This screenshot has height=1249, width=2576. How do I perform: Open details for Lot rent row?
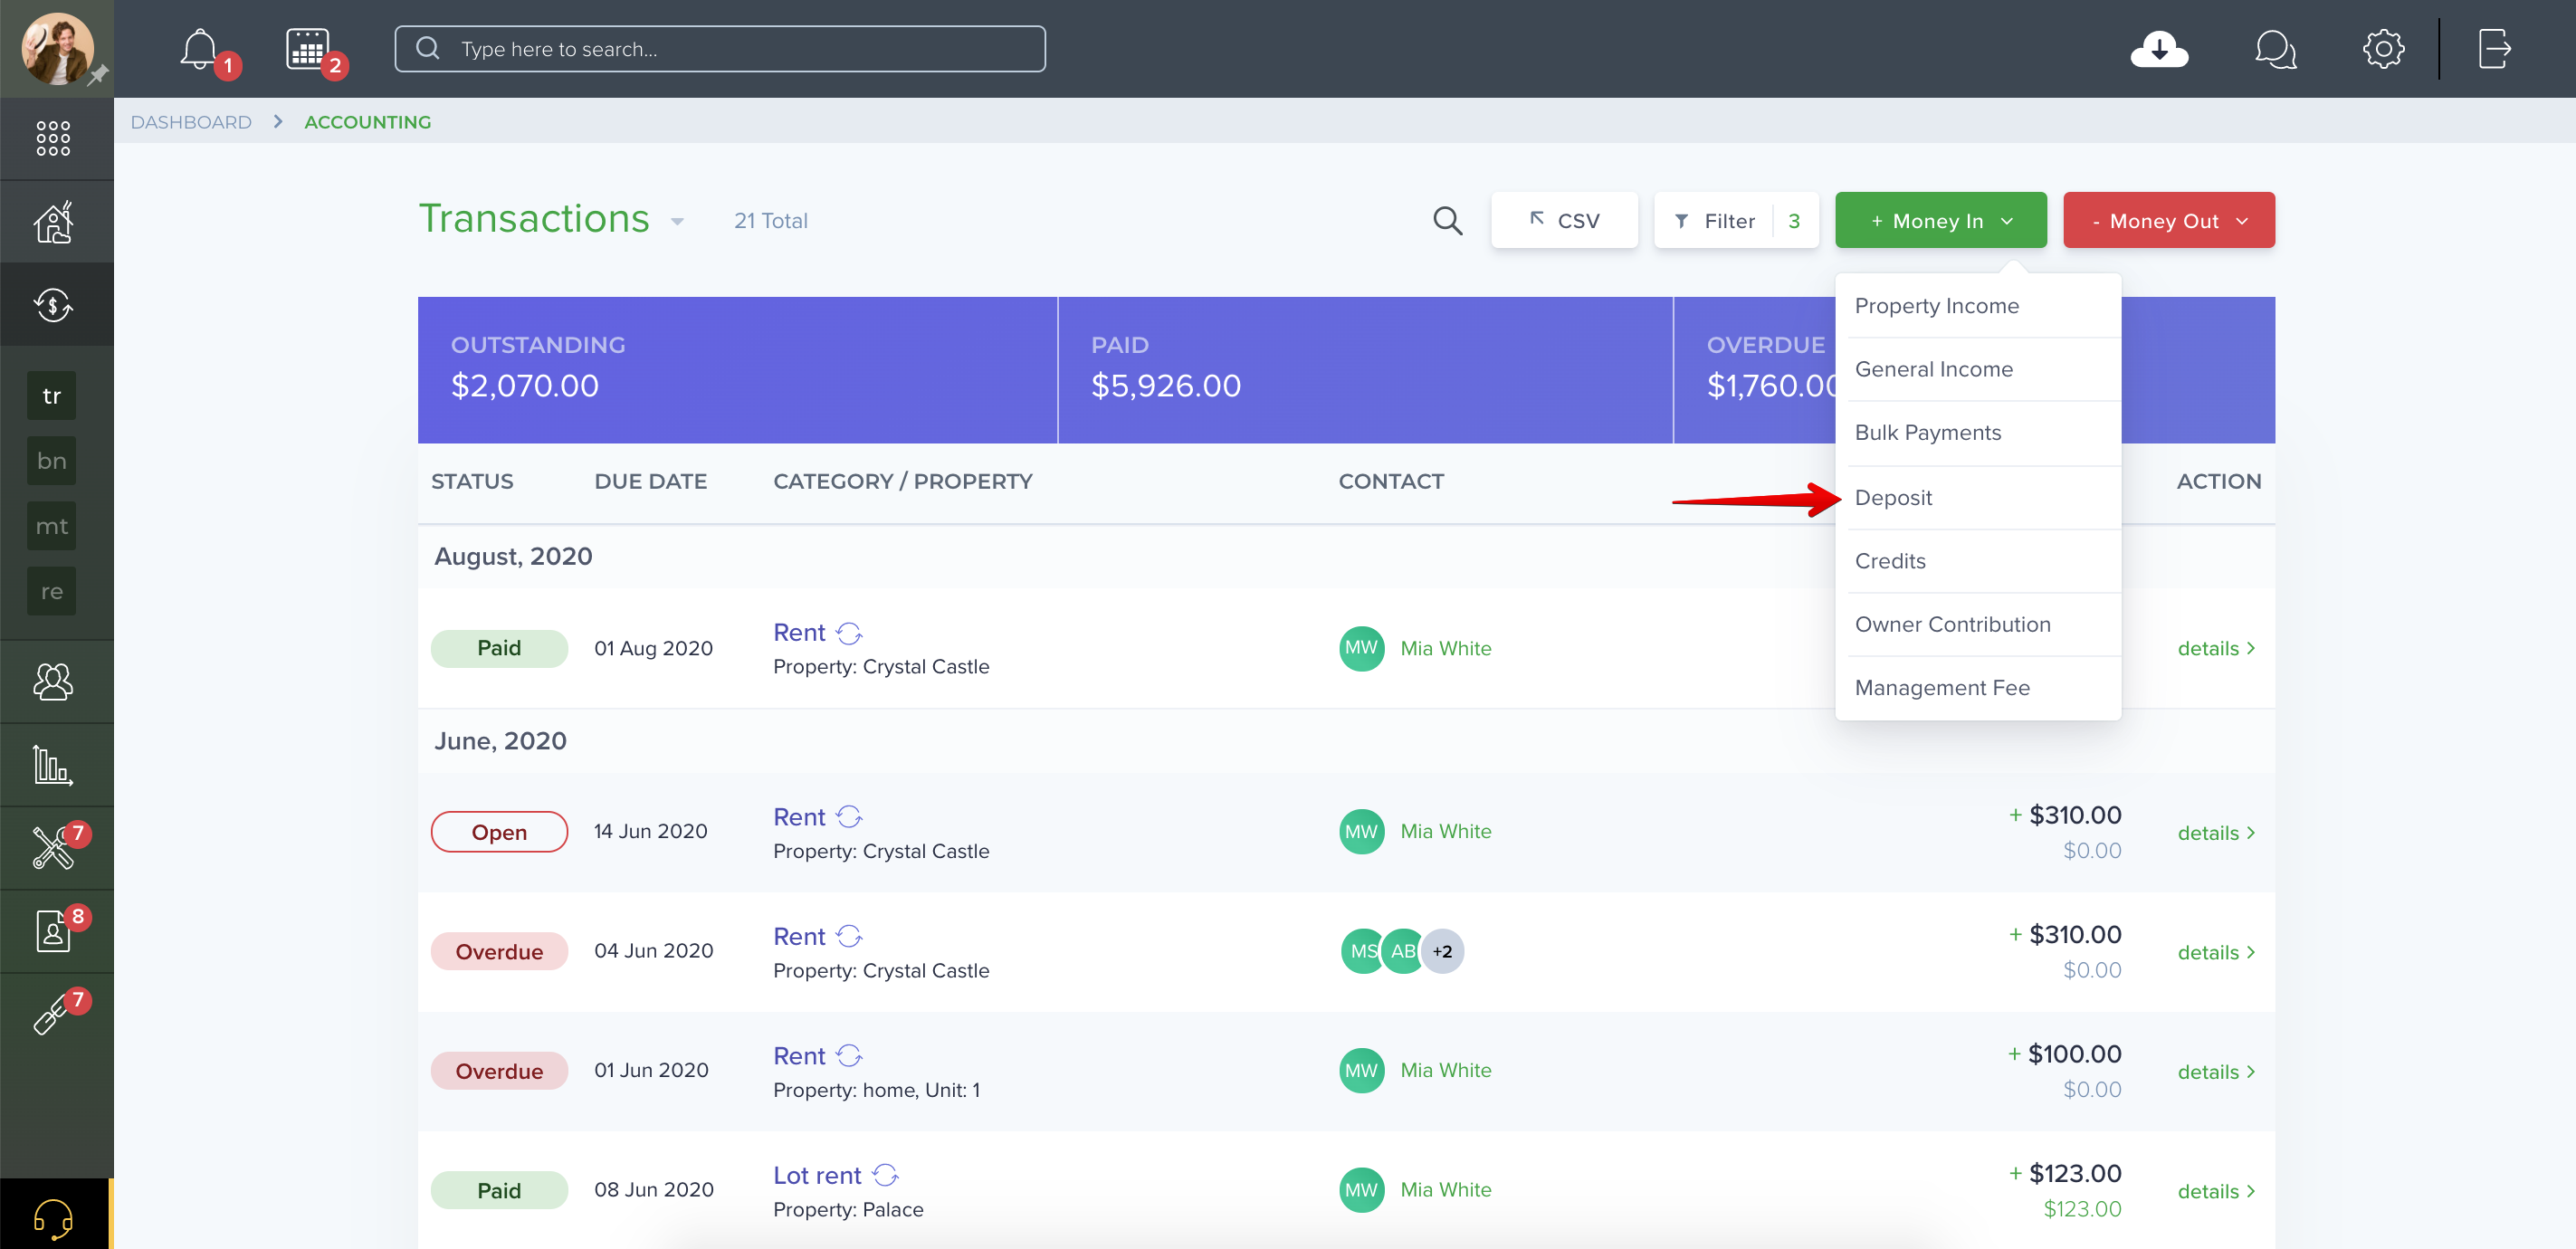coord(2216,1191)
